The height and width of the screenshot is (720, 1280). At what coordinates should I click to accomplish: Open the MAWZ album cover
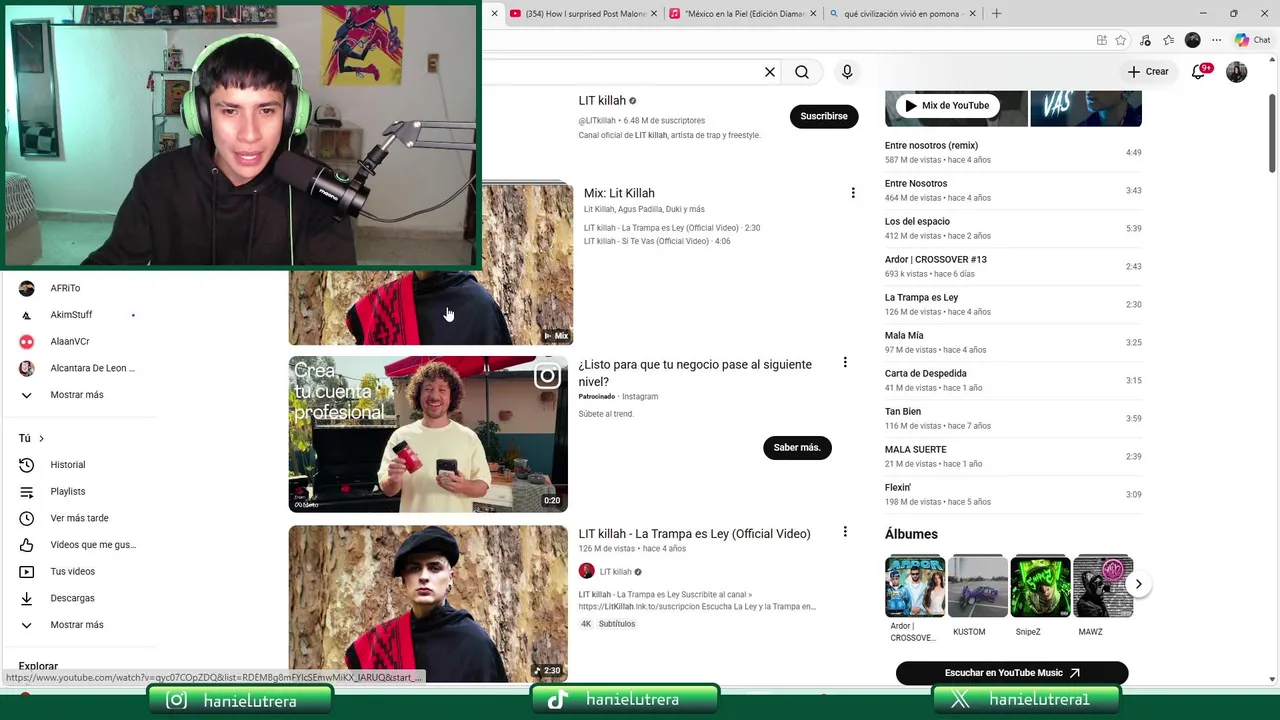pyautogui.click(x=1103, y=586)
